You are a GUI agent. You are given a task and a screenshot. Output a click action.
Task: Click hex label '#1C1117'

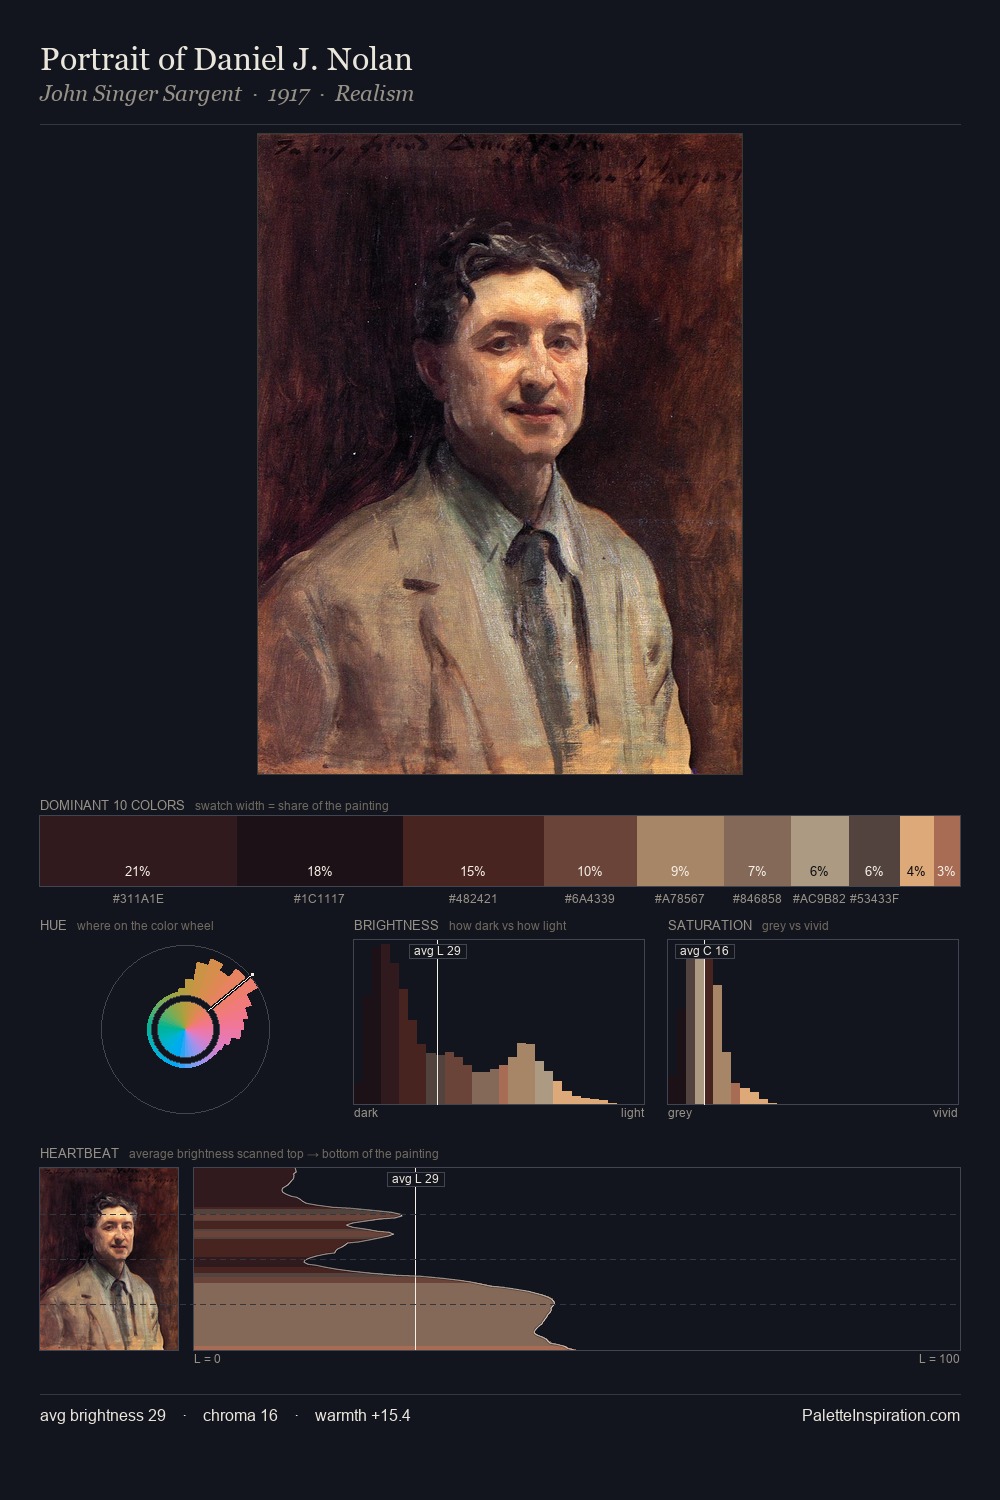click(x=320, y=899)
